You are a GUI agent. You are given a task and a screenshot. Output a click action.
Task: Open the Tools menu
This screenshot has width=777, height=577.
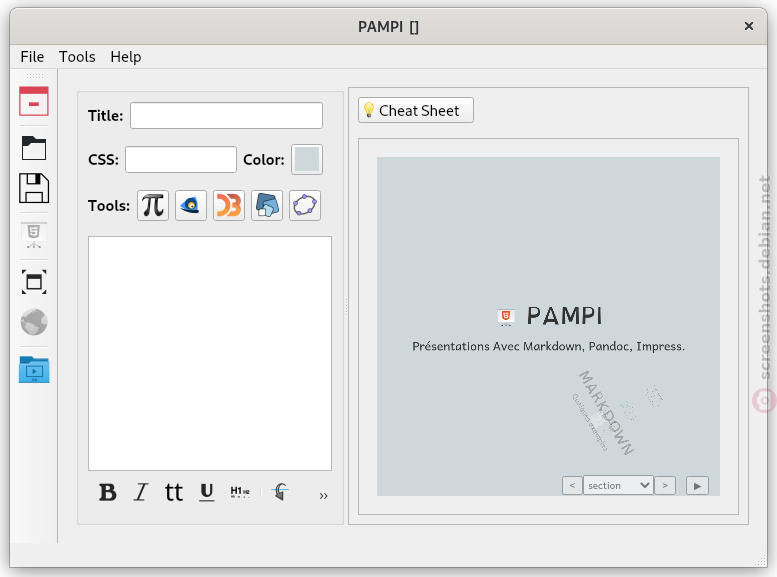(77, 57)
